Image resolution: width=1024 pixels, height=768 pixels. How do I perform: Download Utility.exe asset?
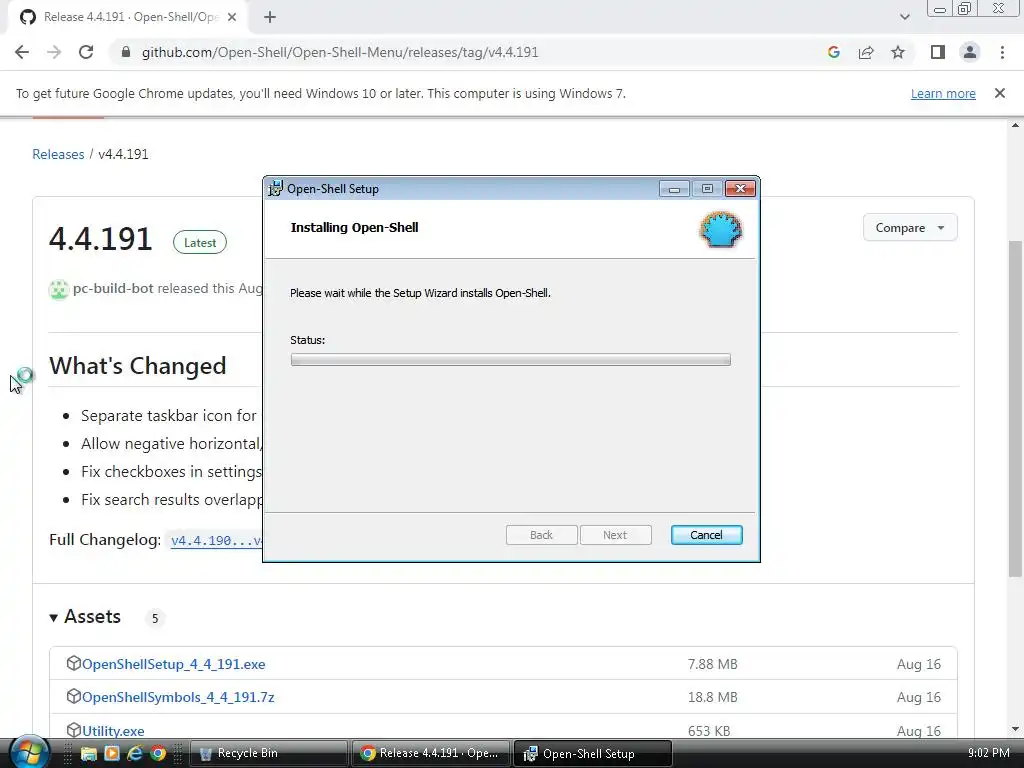click(x=113, y=731)
